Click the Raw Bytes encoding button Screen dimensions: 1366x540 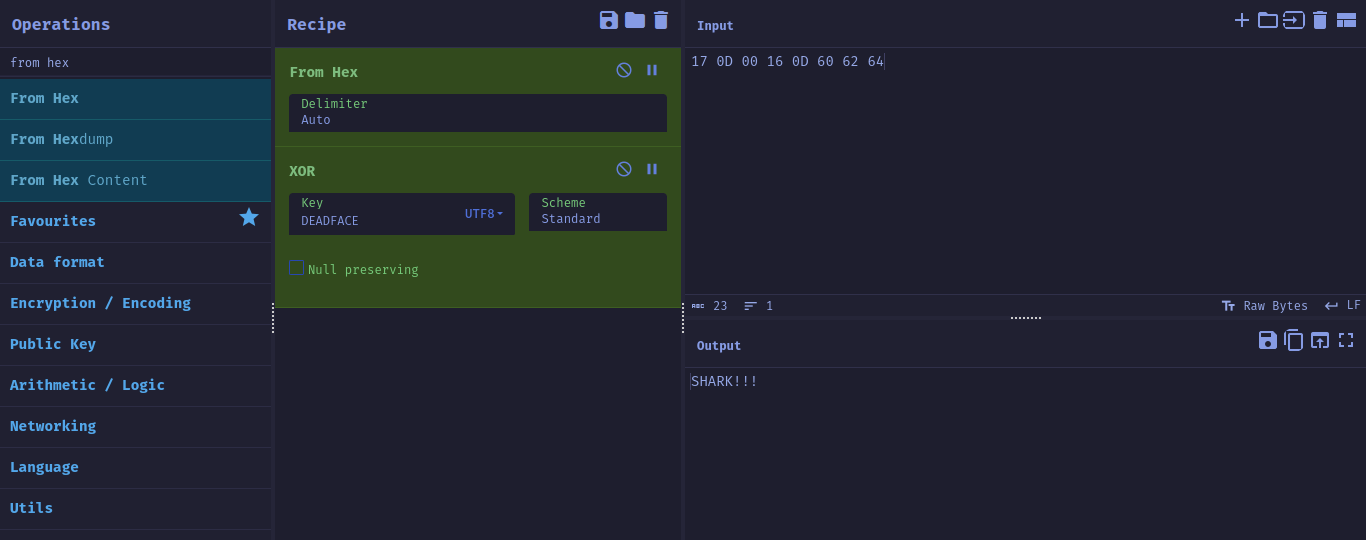click(1265, 306)
